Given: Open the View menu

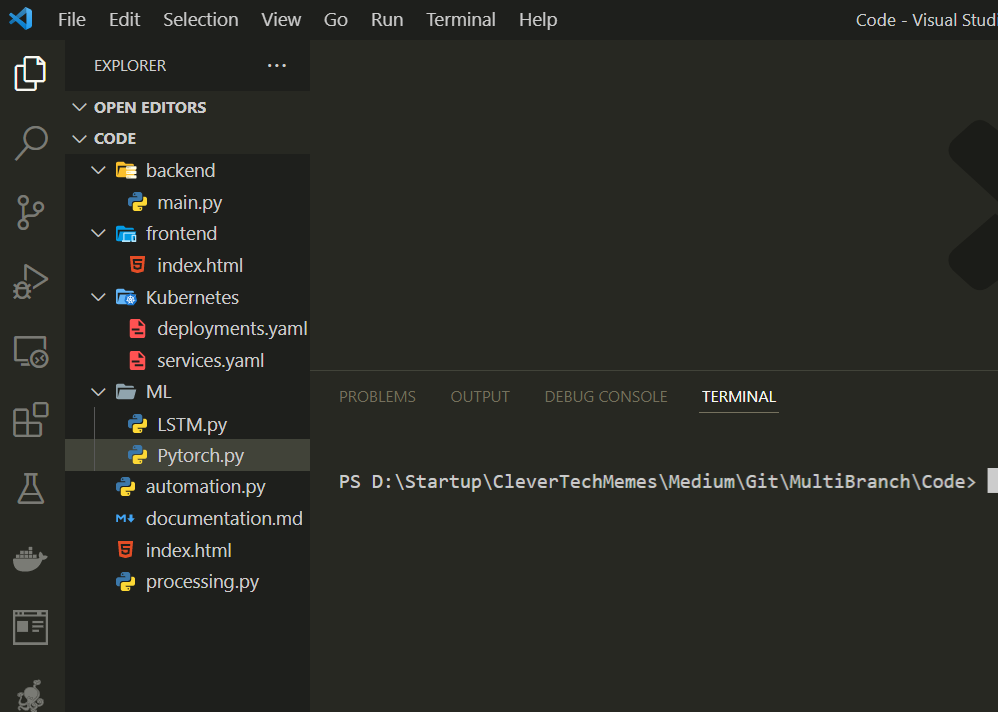Looking at the screenshot, I should click(281, 19).
